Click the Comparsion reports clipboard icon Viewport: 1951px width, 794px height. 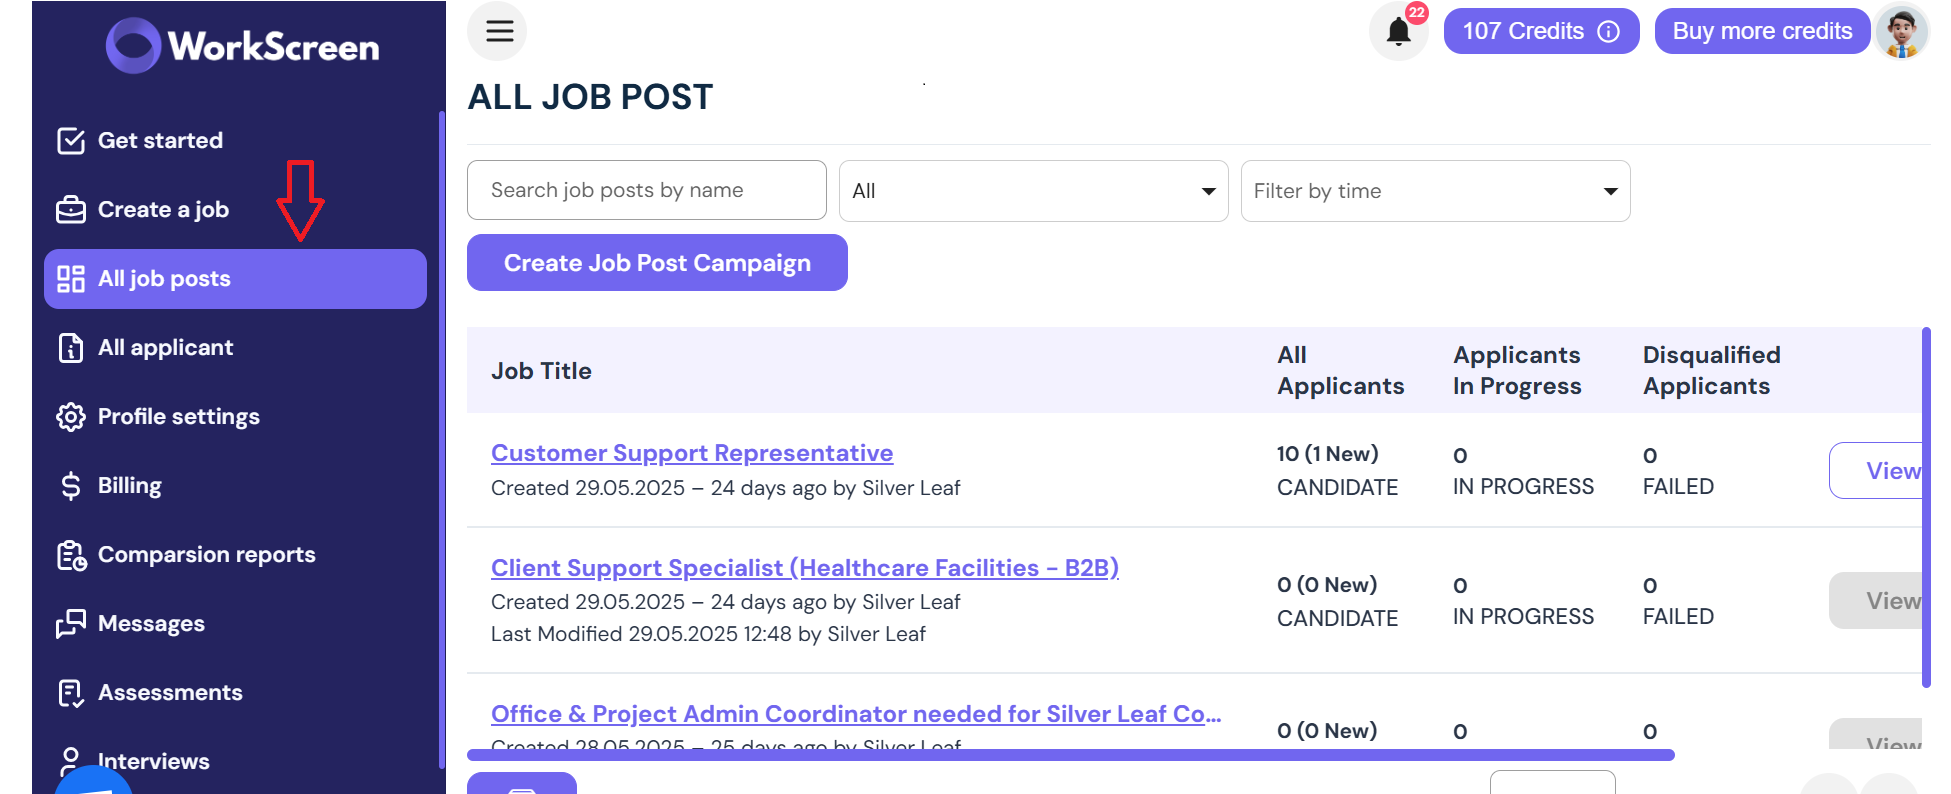coord(71,555)
